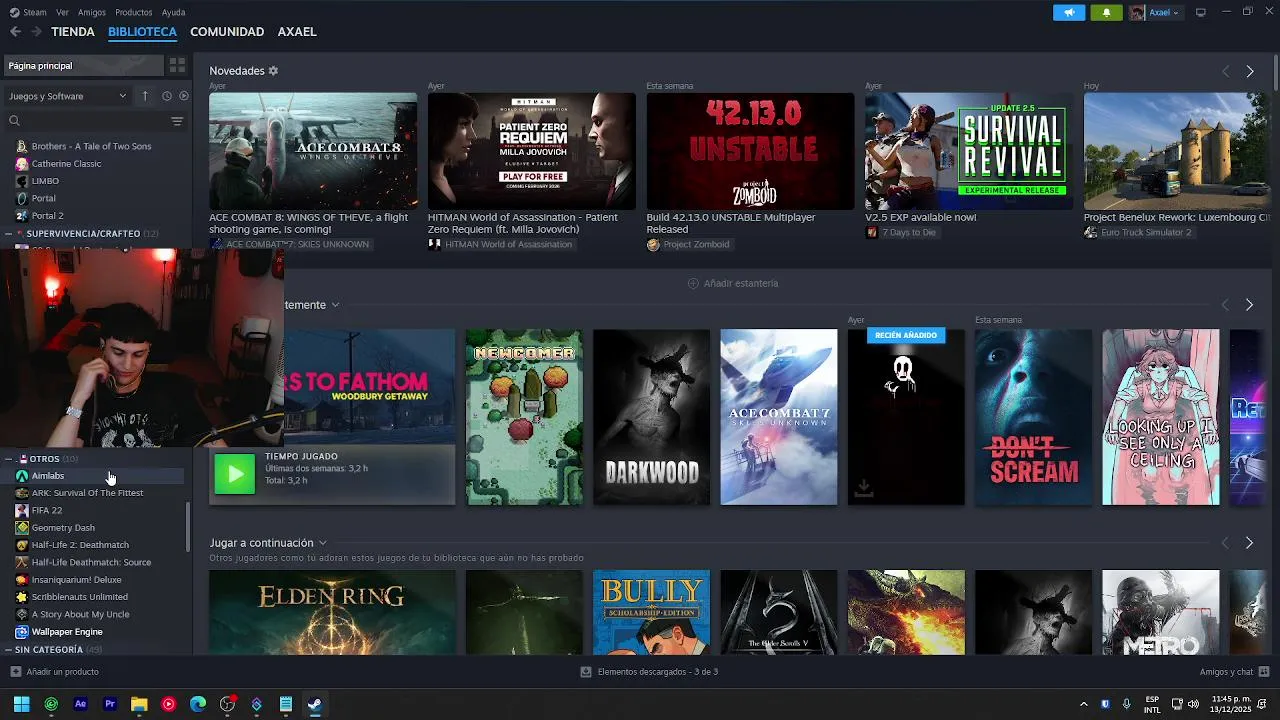Advance recent games shelf right arrow
The height and width of the screenshot is (720, 1280).
pyautogui.click(x=1249, y=305)
